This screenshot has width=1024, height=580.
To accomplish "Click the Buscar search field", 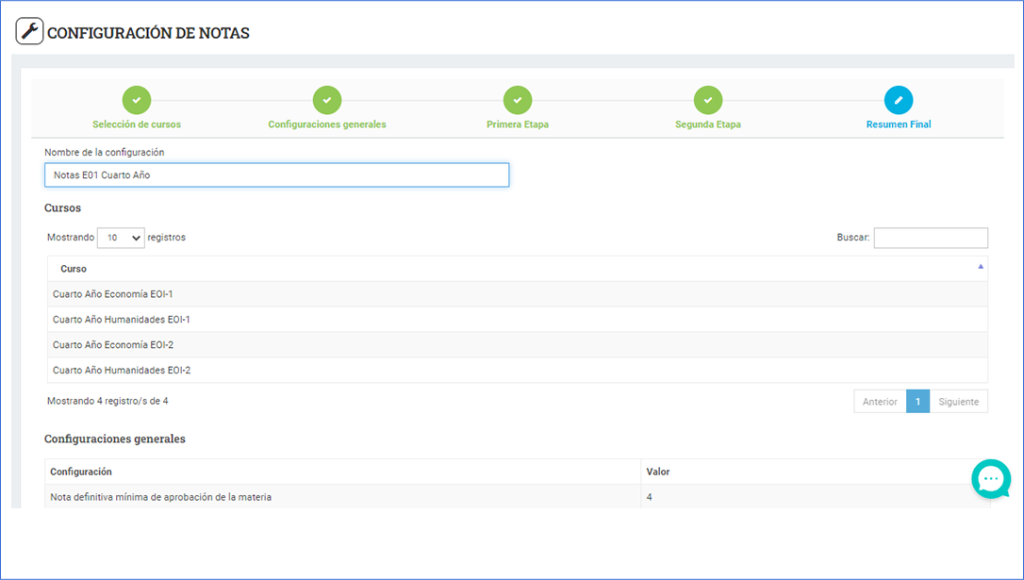I will (x=930, y=238).
